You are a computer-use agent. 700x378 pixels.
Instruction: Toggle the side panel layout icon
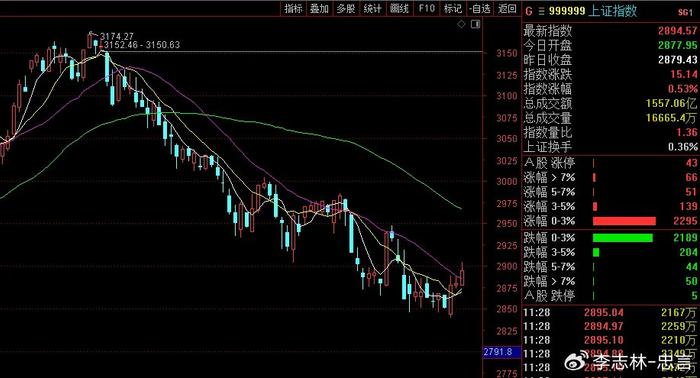[475, 25]
